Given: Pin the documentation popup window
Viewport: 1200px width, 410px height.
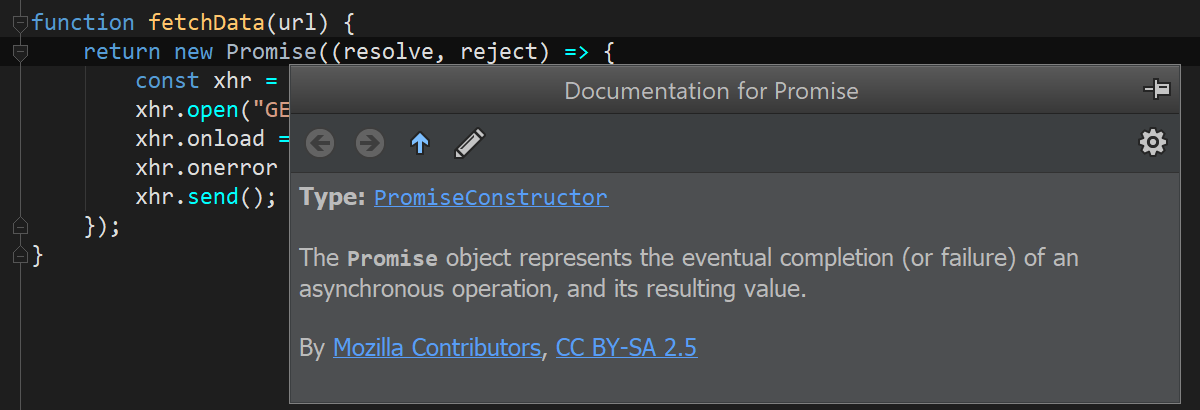Looking at the screenshot, I should pos(1157,90).
